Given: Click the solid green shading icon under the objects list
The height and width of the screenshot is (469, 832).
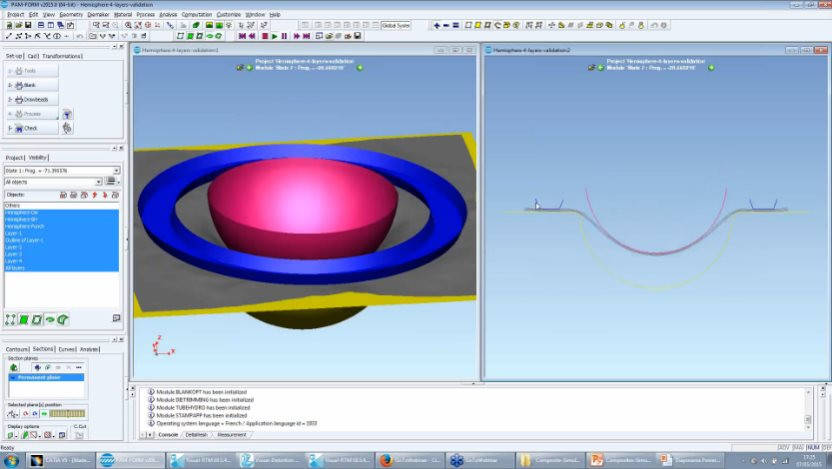Looking at the screenshot, I should point(24,319).
